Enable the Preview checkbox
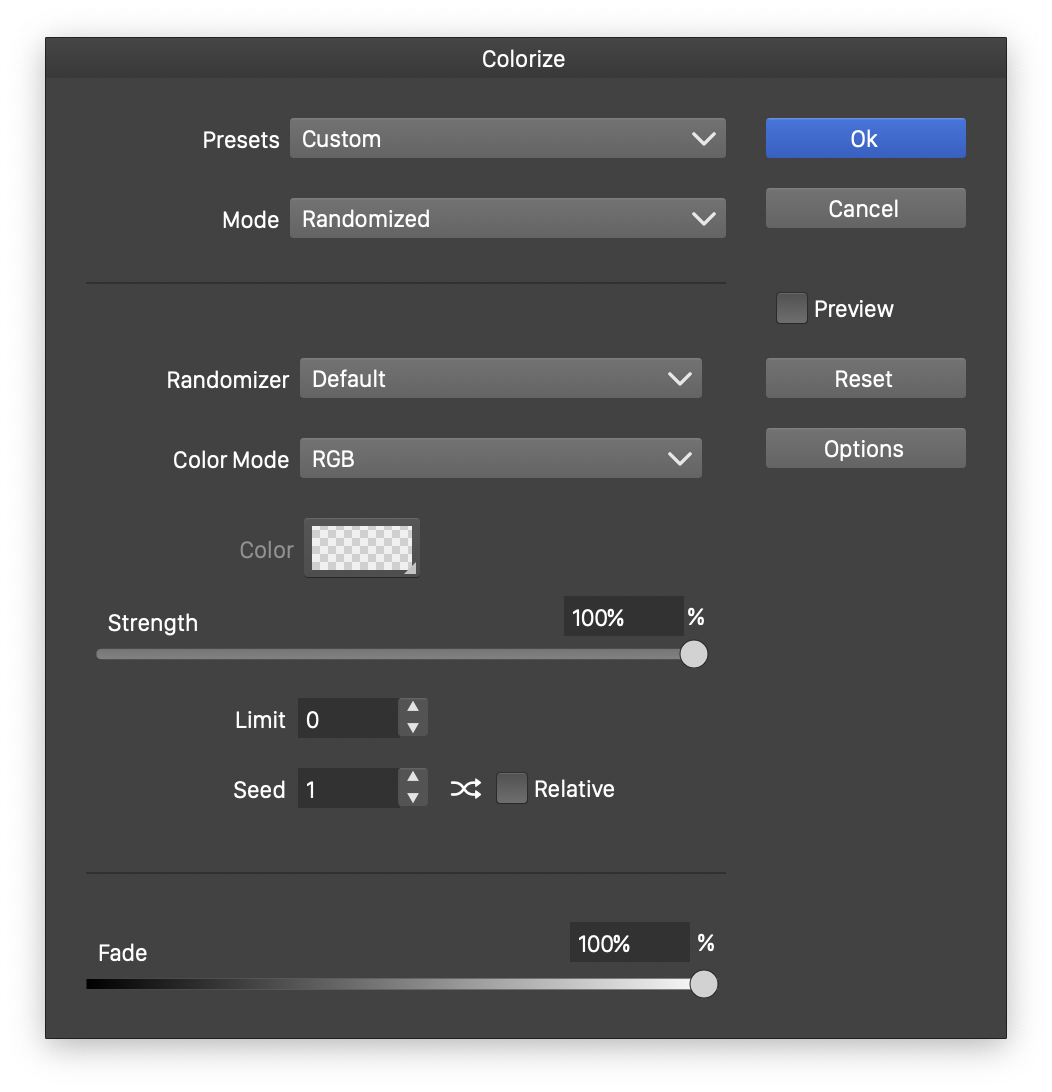This screenshot has width=1052, height=1092. (x=791, y=309)
